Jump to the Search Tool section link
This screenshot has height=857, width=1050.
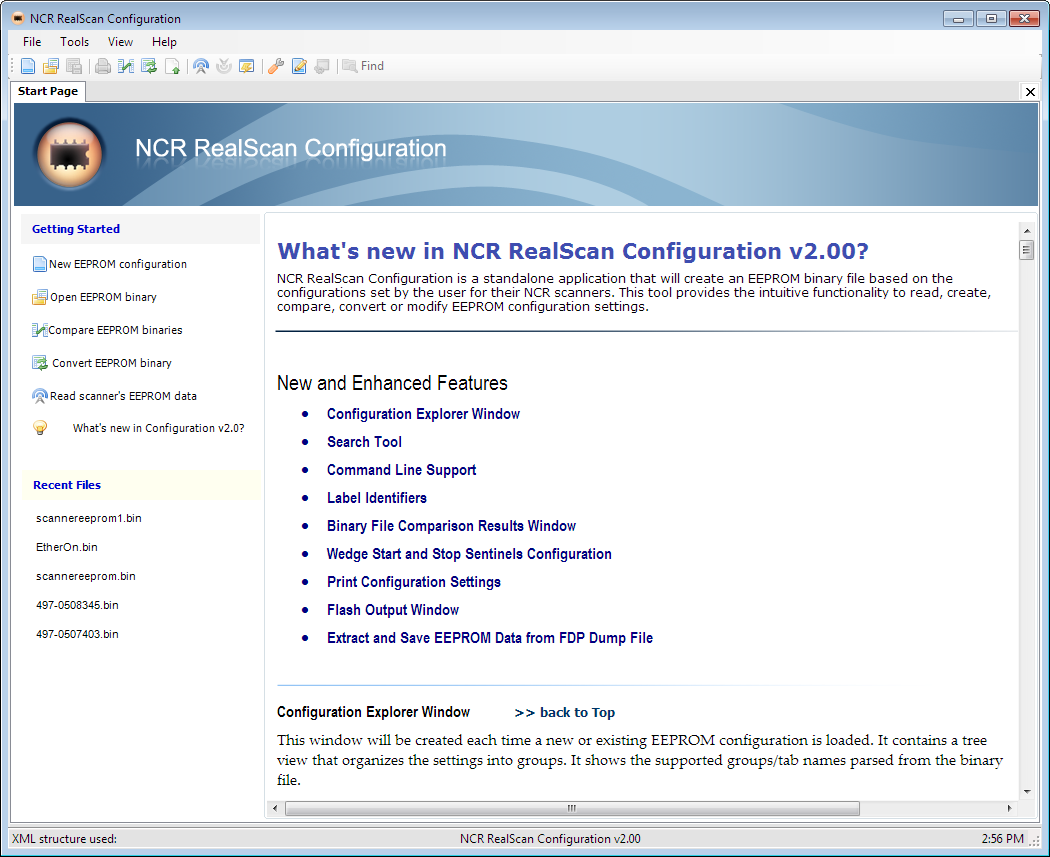[364, 442]
